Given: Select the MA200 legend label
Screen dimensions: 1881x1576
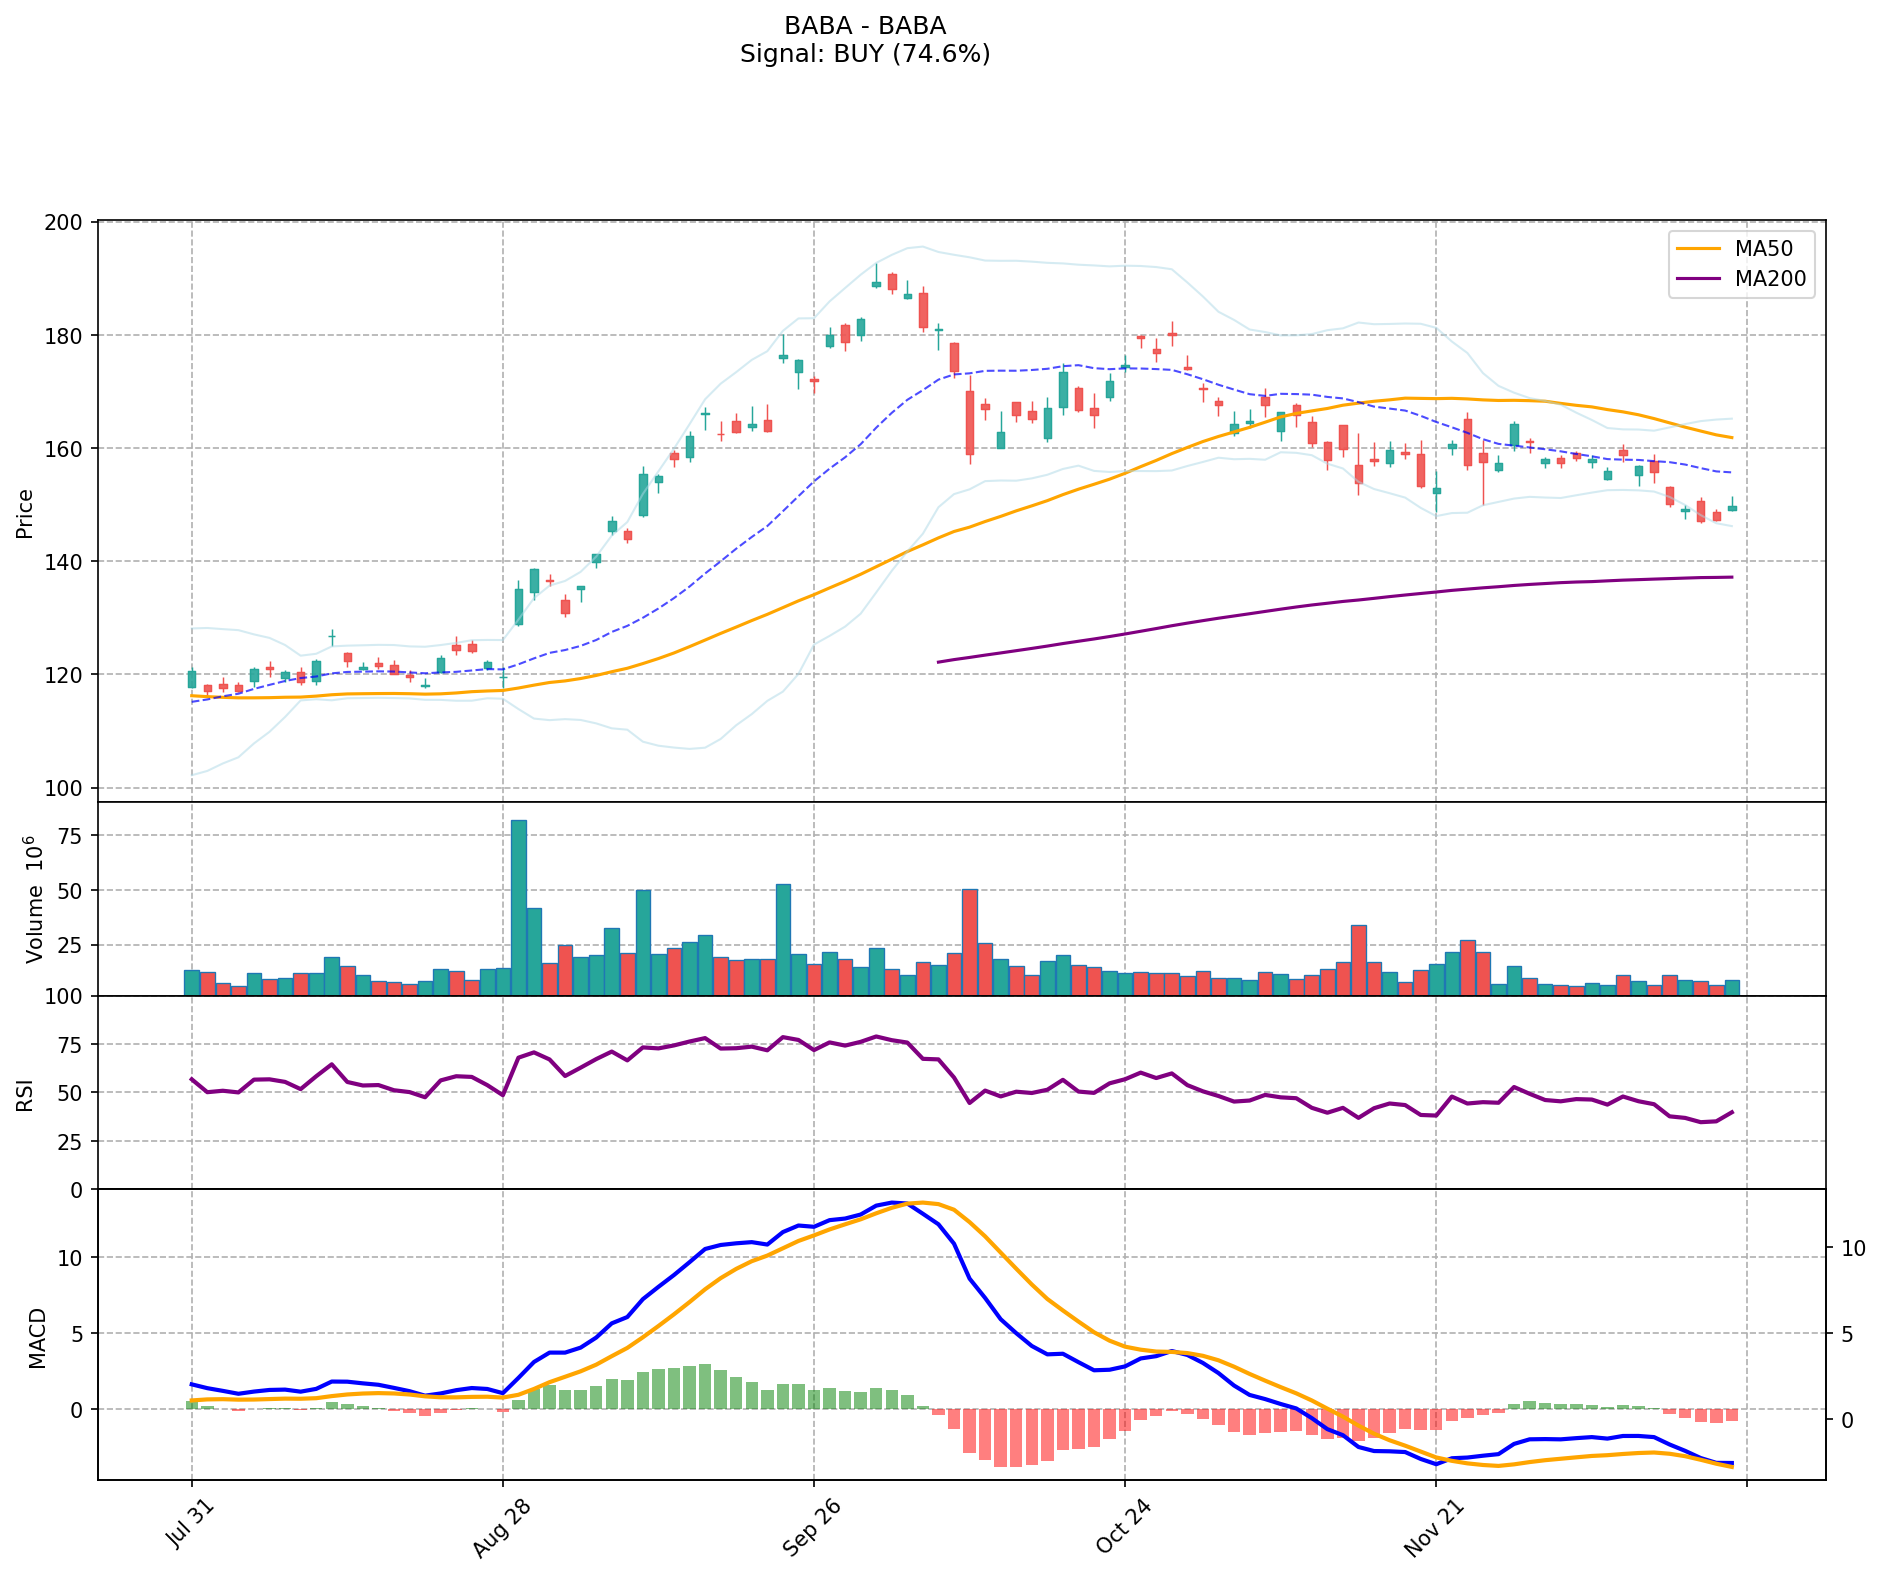Looking at the screenshot, I should click(1770, 279).
